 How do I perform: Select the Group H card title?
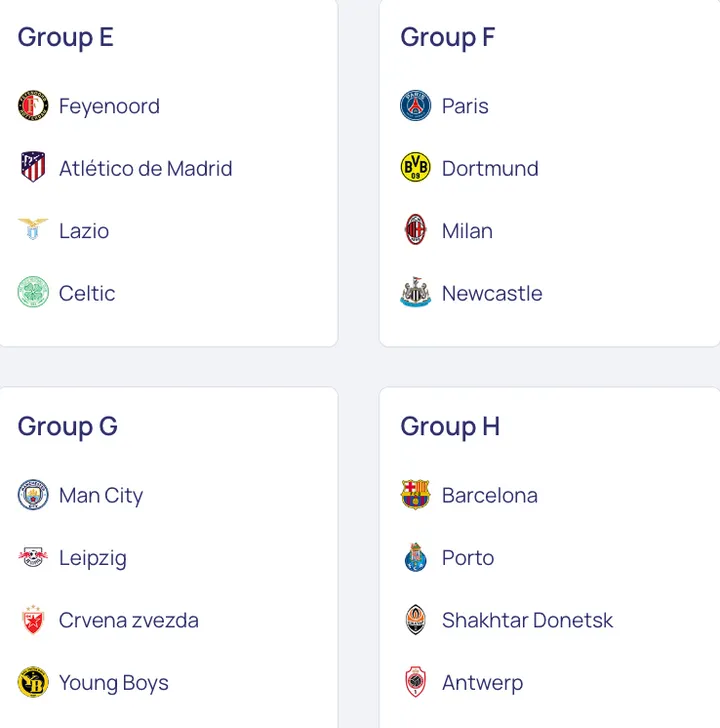tap(450, 426)
